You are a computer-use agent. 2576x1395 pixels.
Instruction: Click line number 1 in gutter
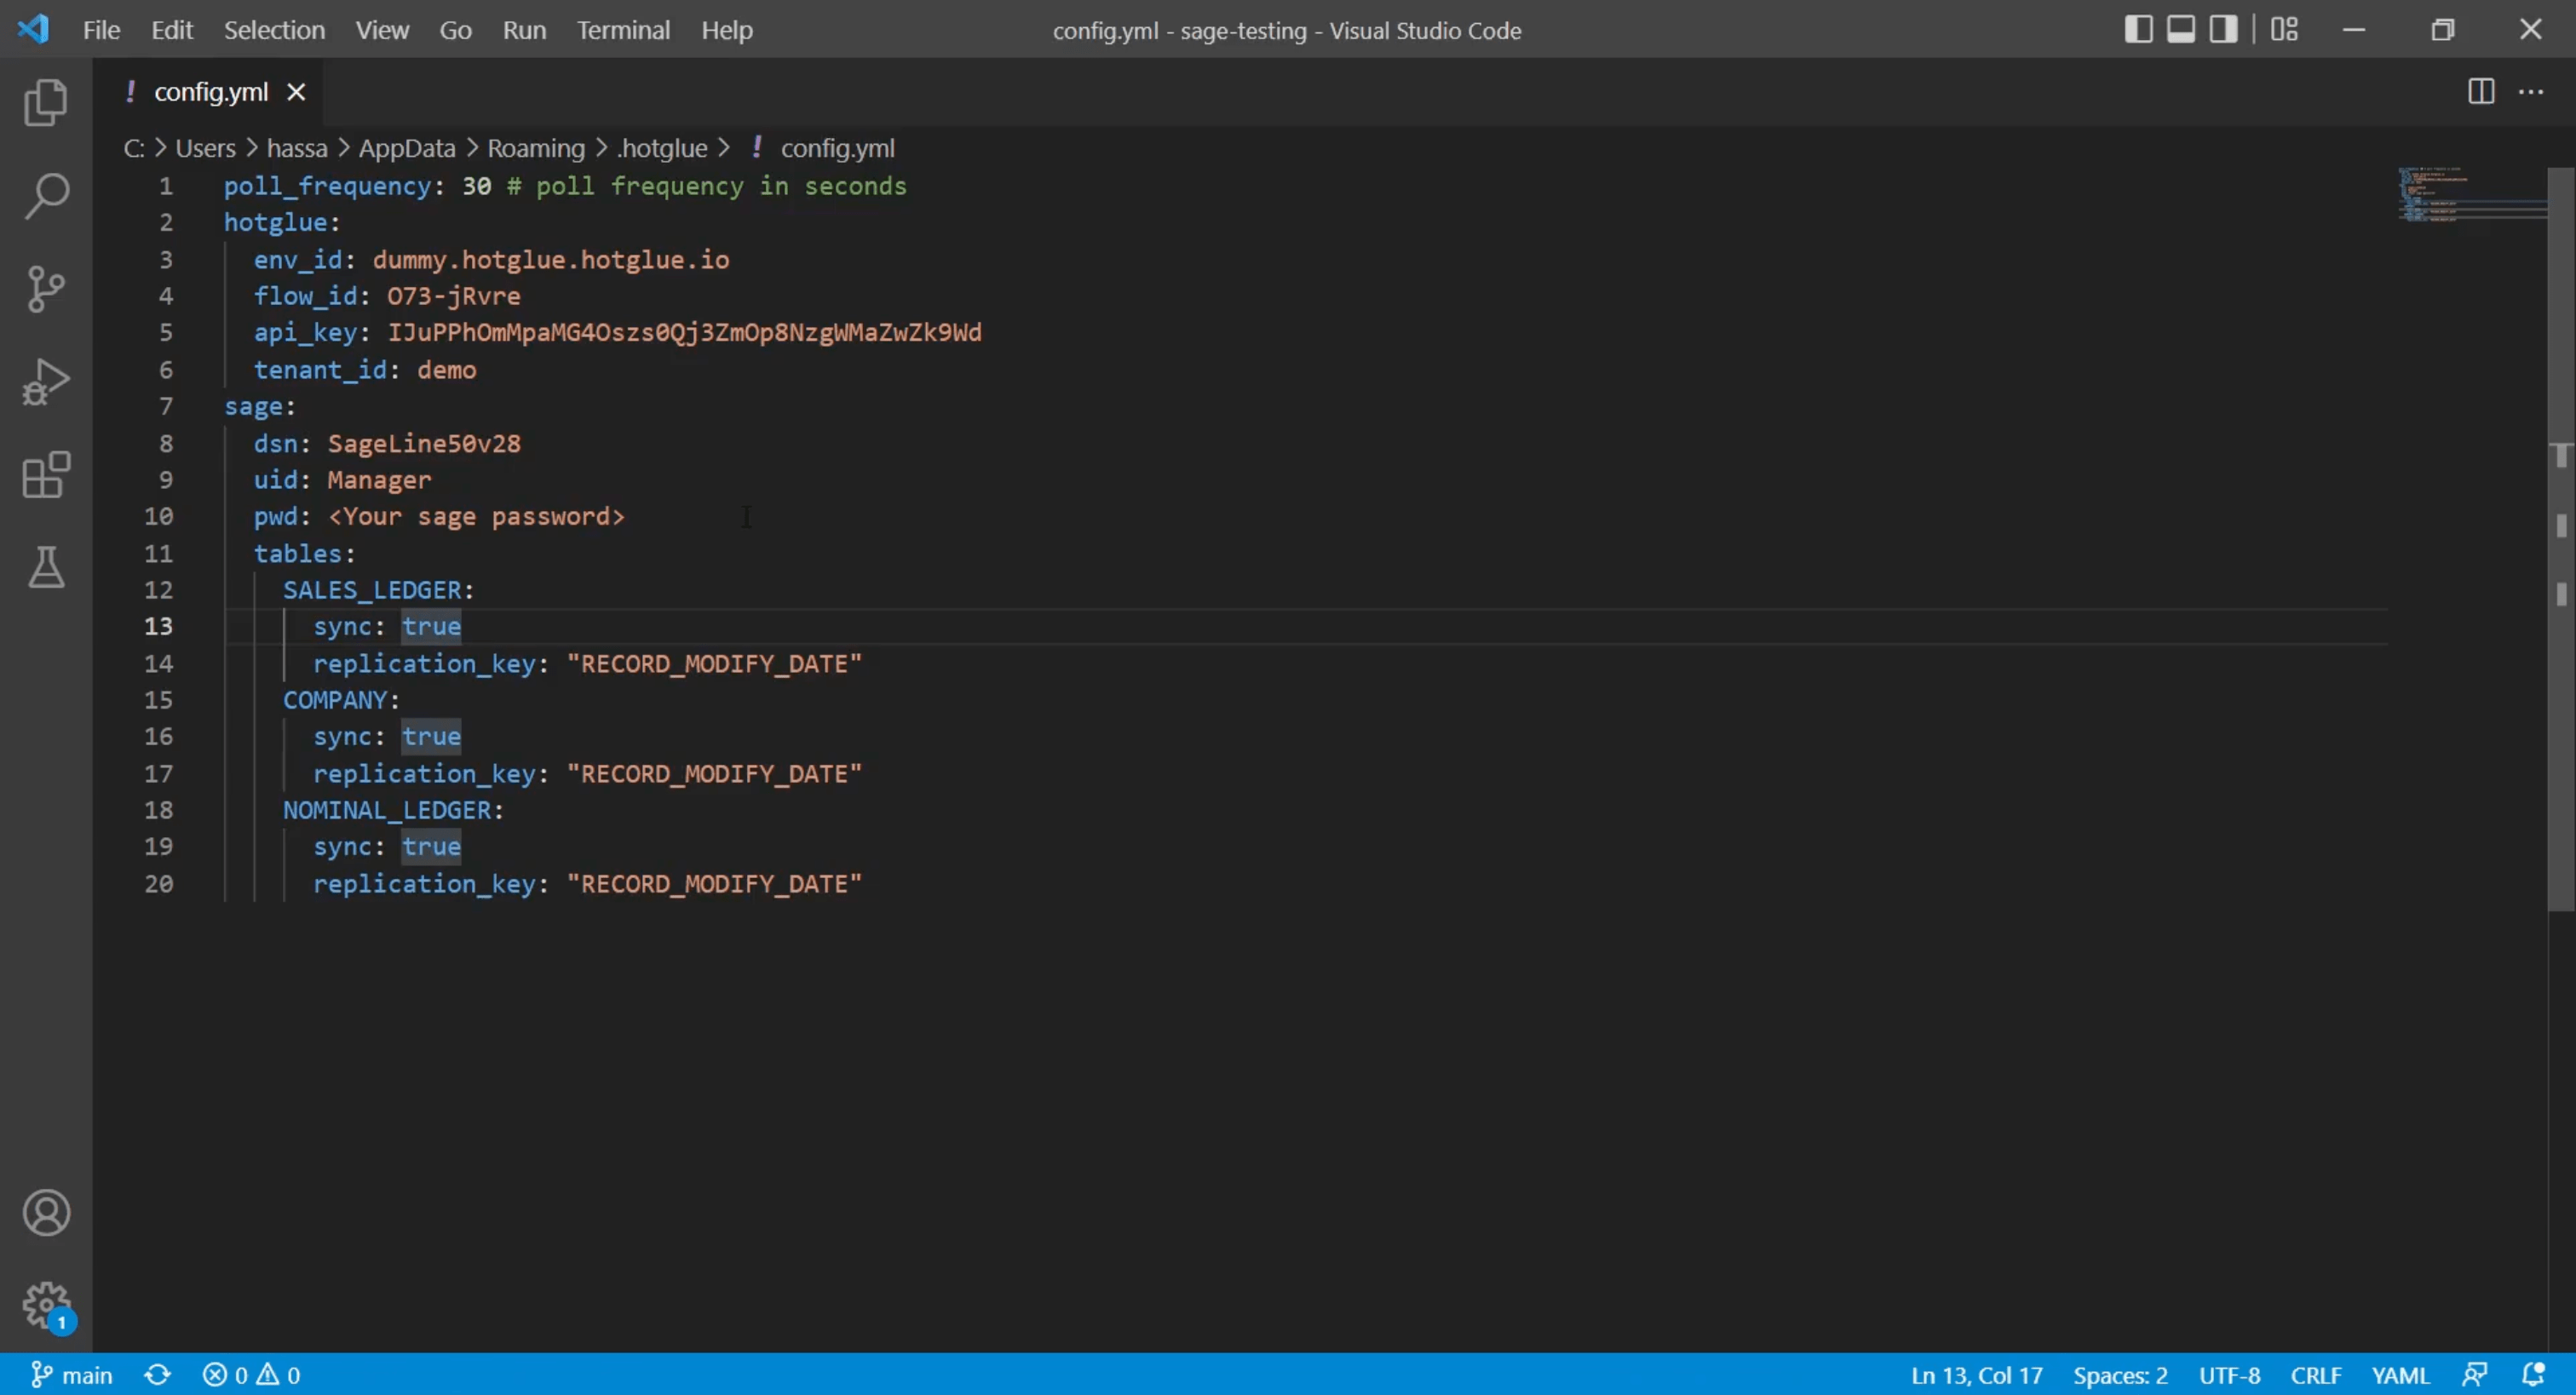coord(166,186)
